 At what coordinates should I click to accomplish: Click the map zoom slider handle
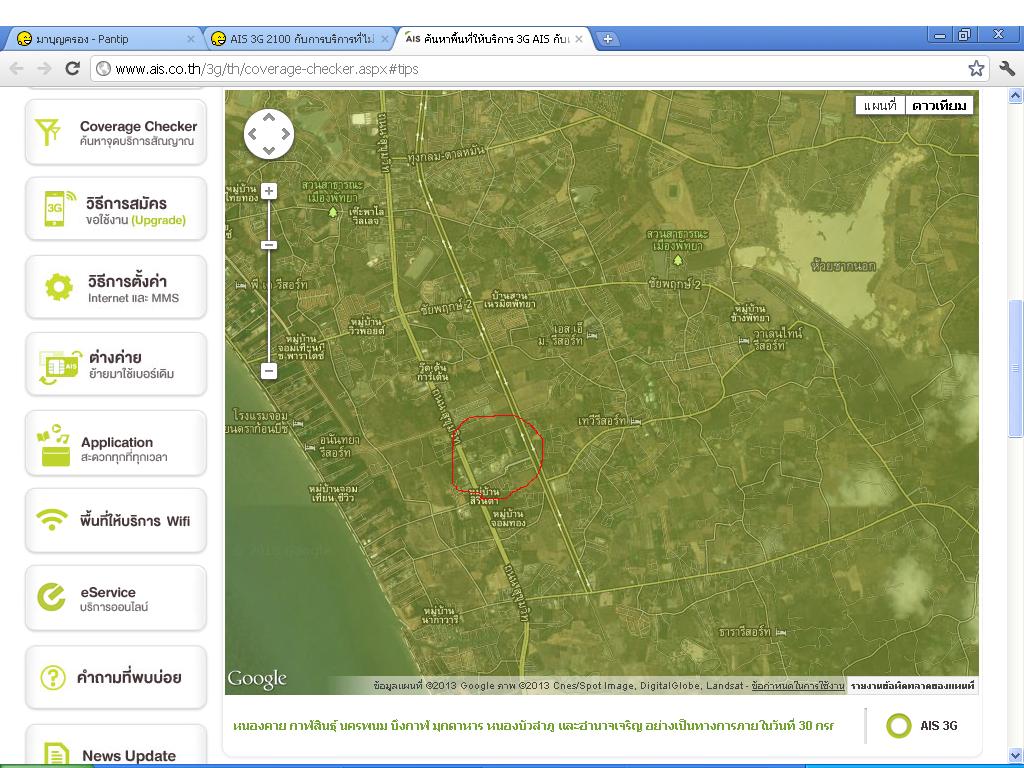tap(268, 245)
